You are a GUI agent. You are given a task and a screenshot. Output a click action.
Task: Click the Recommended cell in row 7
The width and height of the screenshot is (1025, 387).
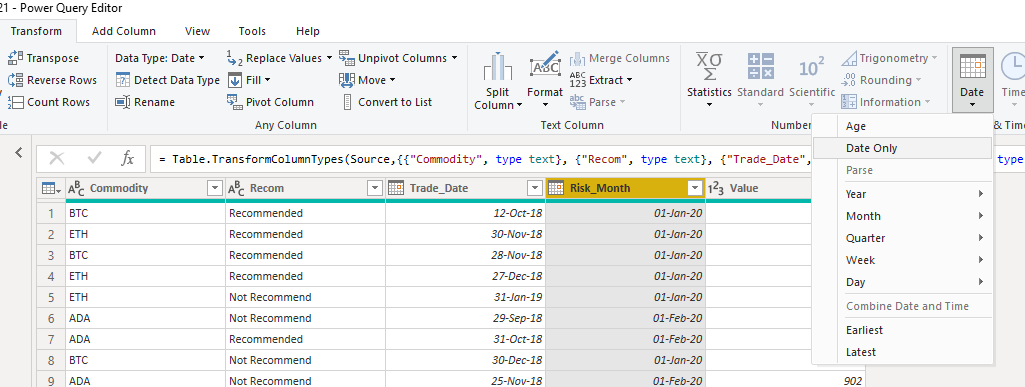(x=305, y=339)
